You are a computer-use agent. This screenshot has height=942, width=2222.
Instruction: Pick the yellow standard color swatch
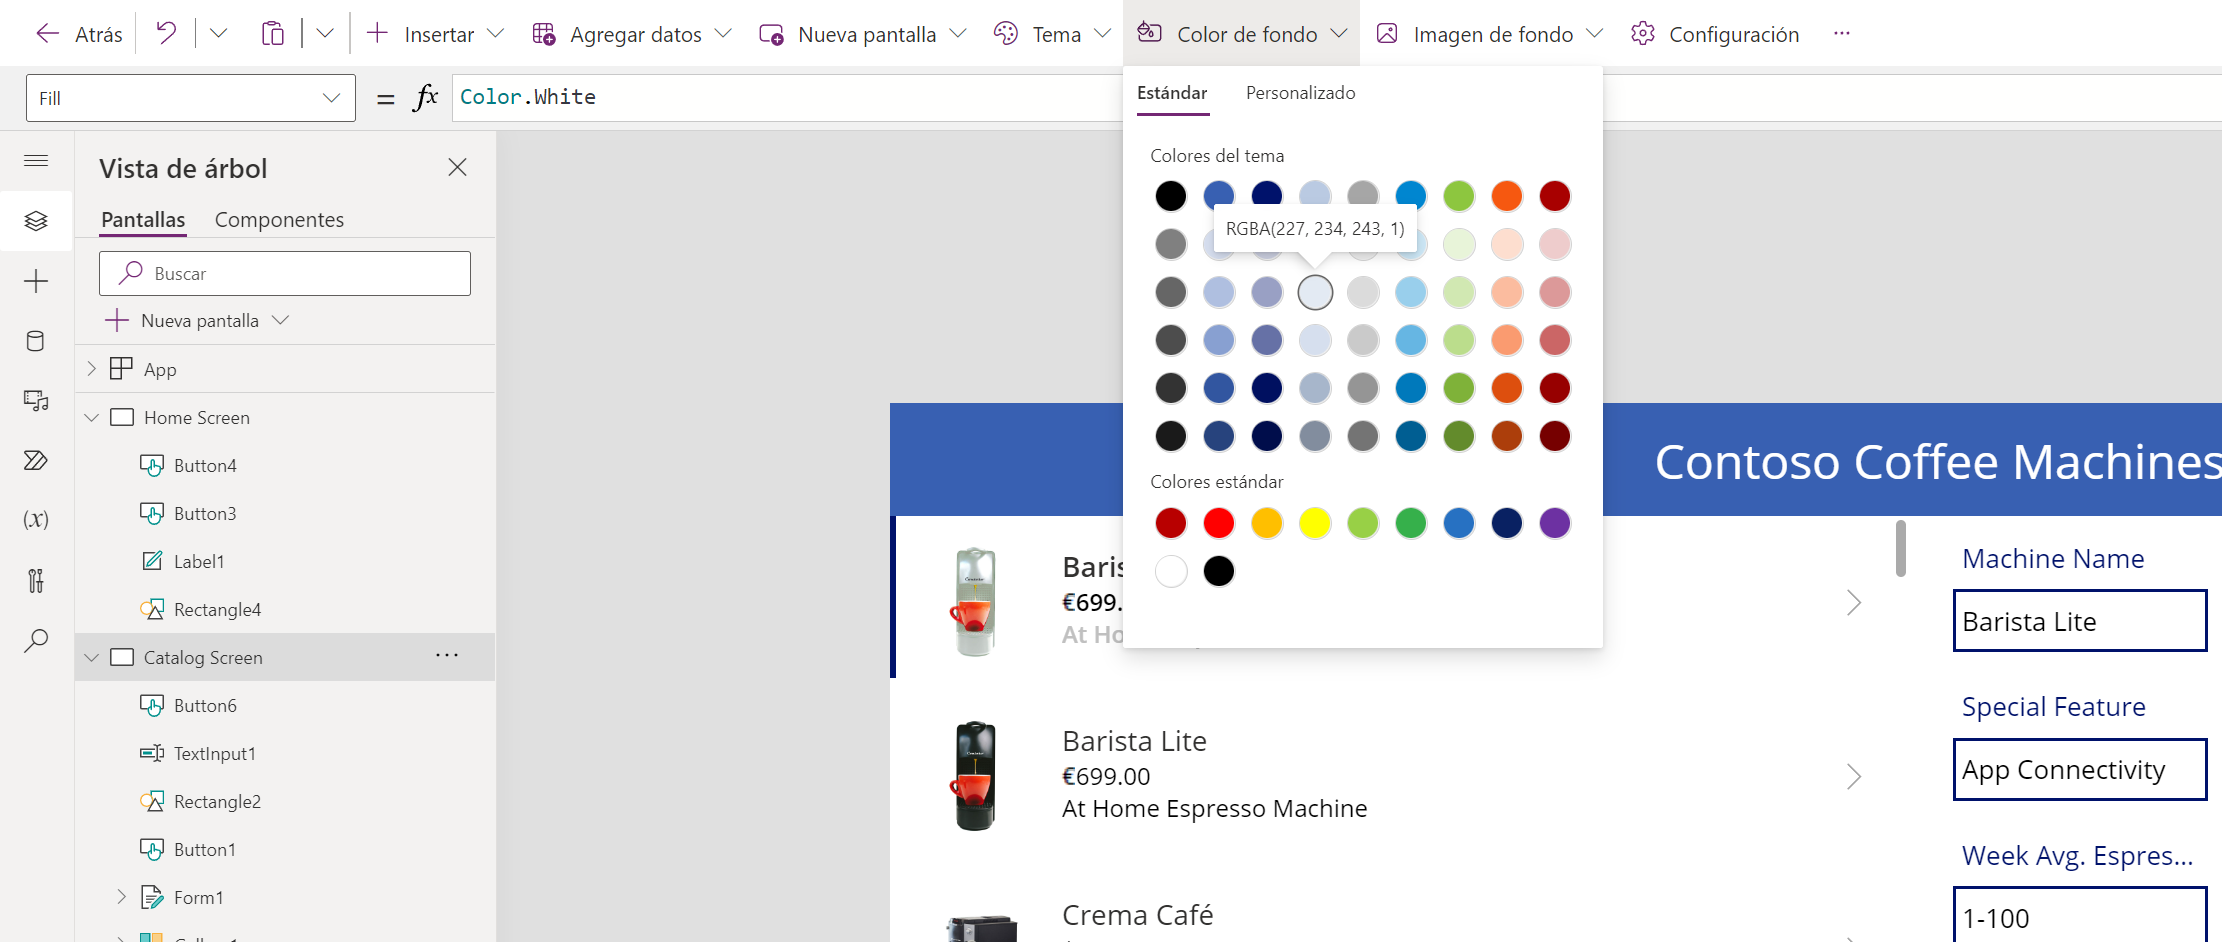coord(1314,522)
